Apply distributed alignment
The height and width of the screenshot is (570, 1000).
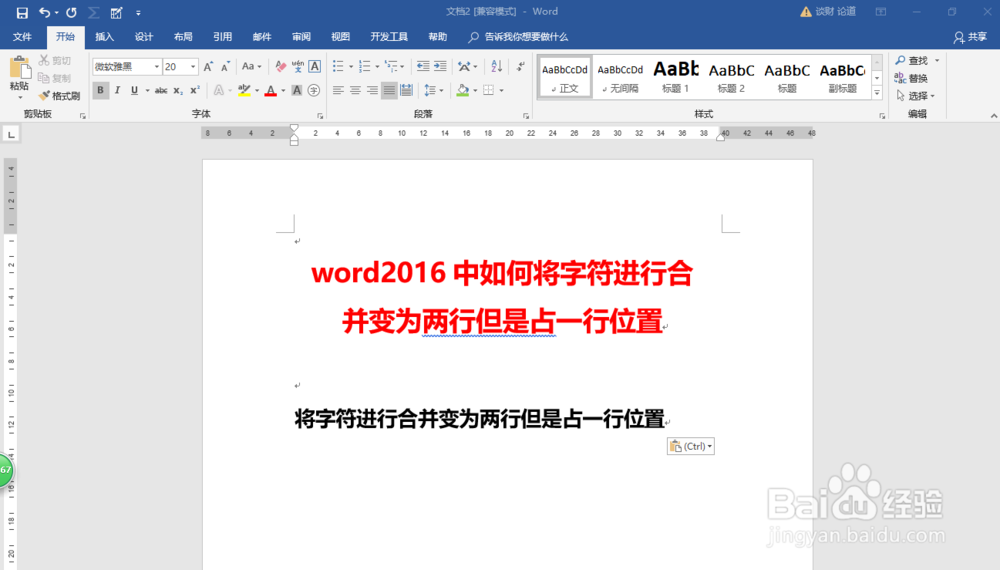click(x=406, y=91)
